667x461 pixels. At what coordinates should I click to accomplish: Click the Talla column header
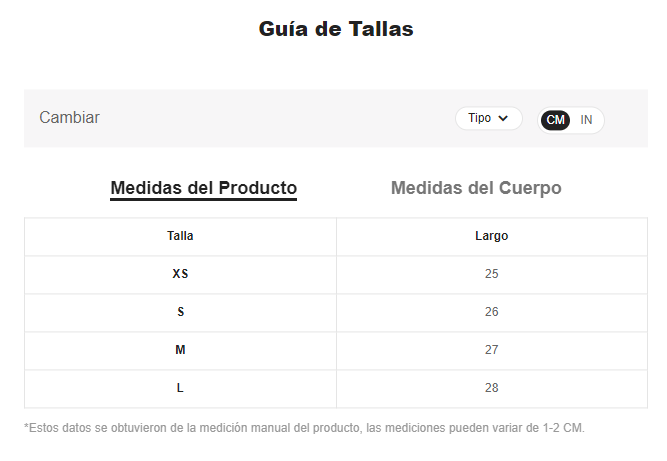pos(180,236)
